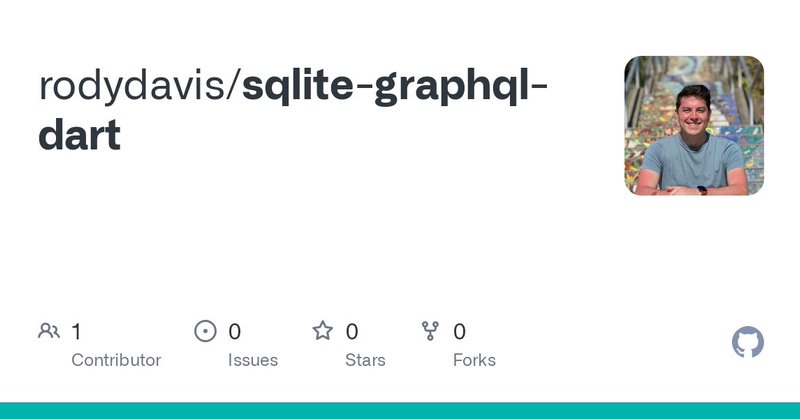Click the star icon
The width and height of the screenshot is (800, 419).
pos(322,331)
